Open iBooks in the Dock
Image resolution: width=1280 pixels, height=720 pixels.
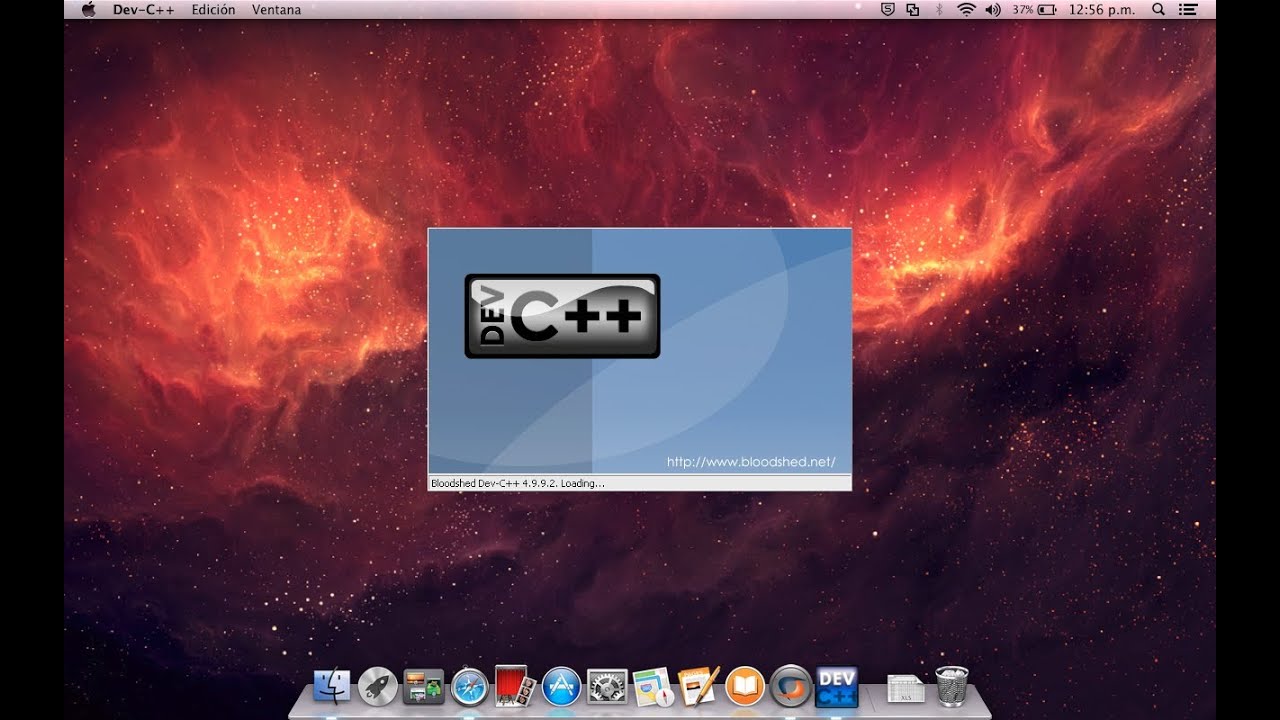745,687
